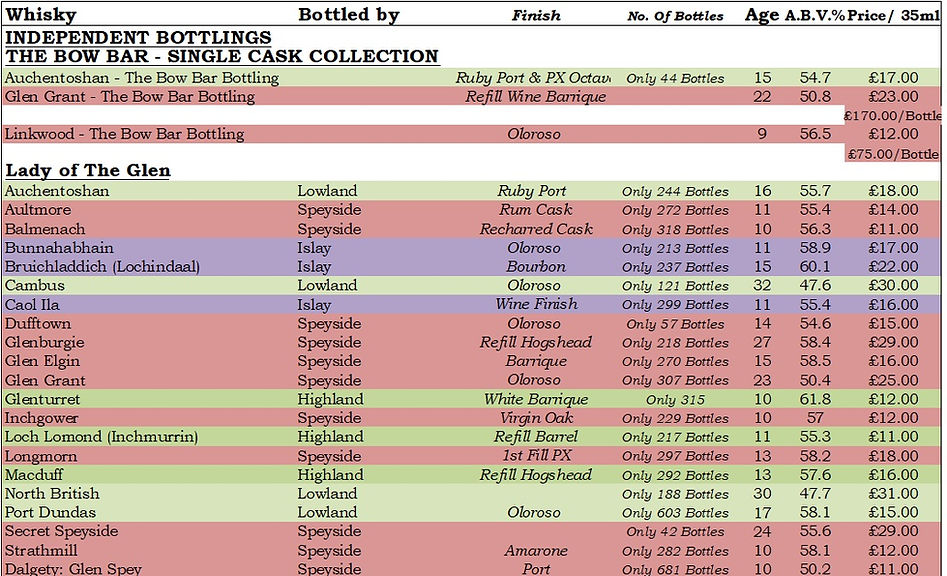Click the 'Virgin Oak' finish cell
The height and width of the screenshot is (576, 947).
point(536,418)
